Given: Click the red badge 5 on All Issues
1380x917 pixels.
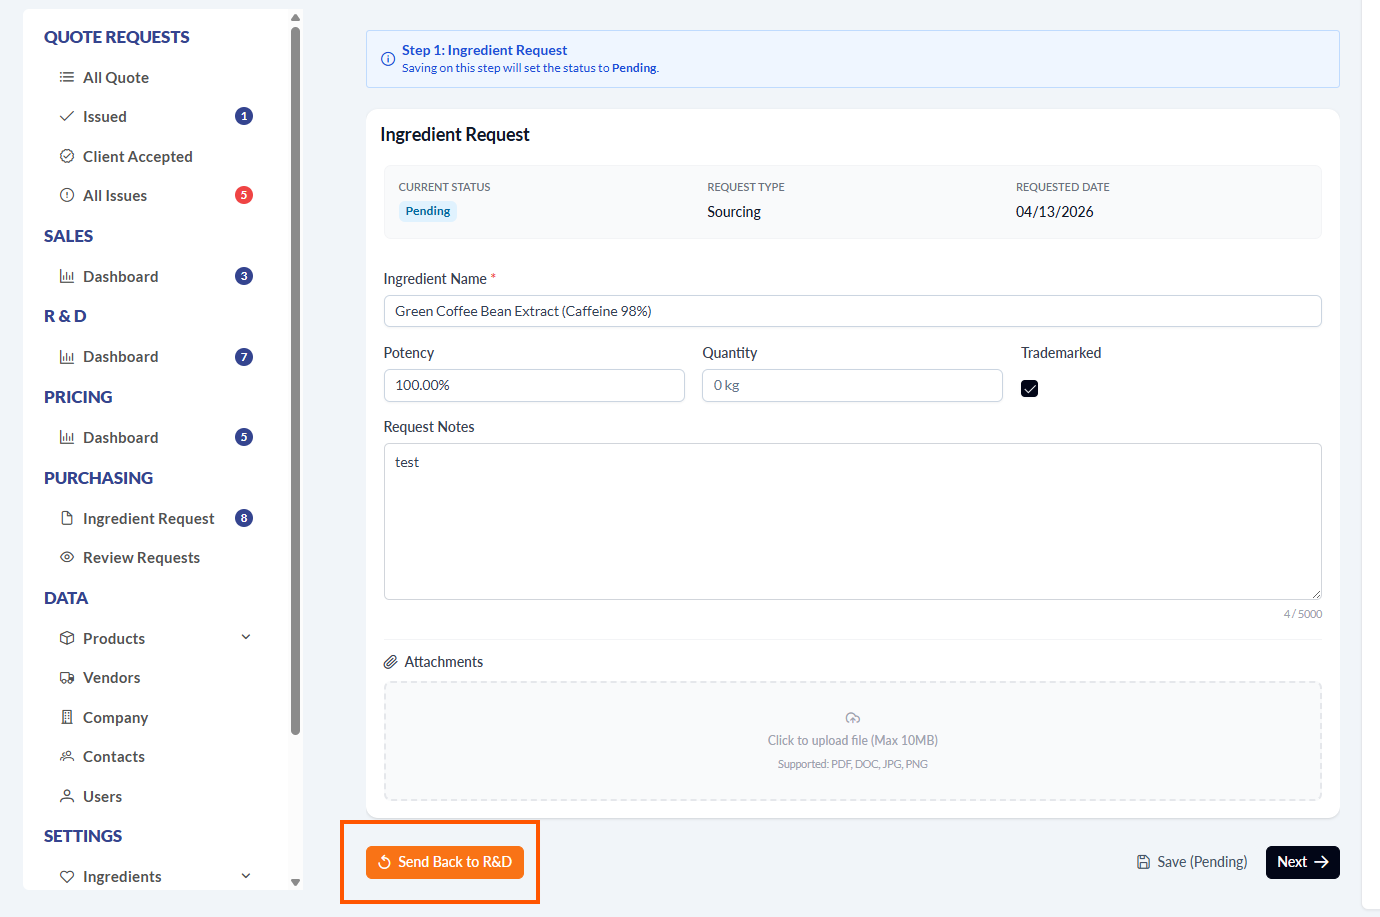Looking at the screenshot, I should tap(244, 195).
